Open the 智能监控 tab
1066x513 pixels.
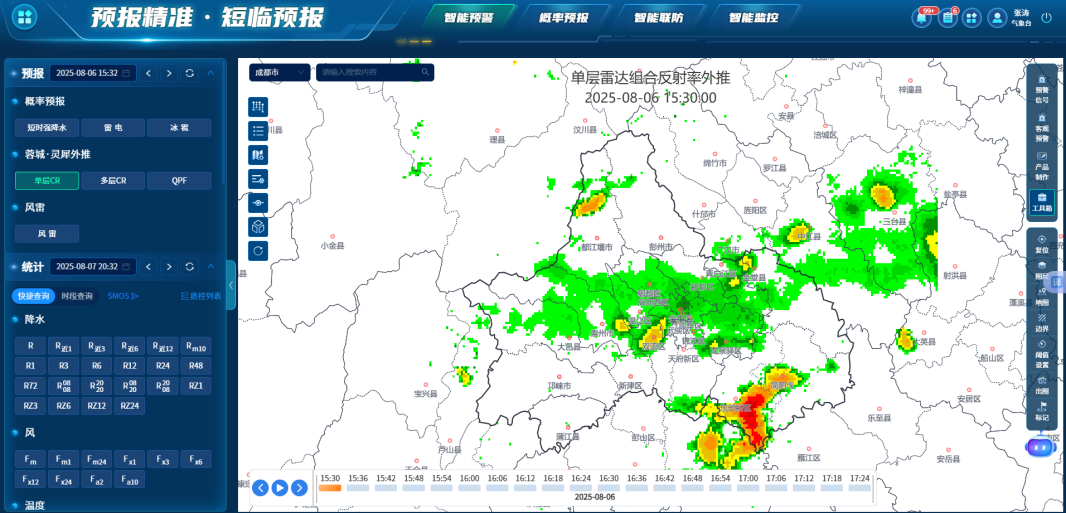[752, 18]
